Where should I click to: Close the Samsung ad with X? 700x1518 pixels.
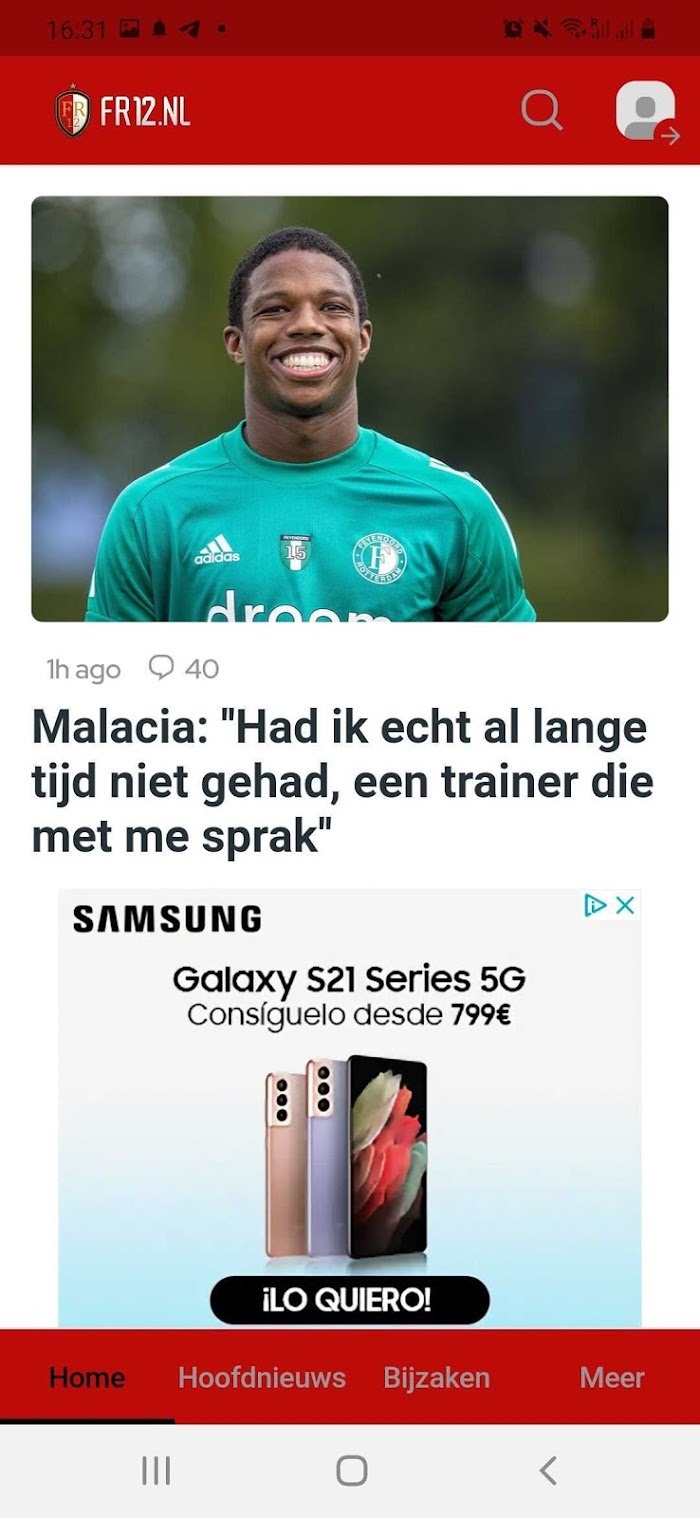coord(625,905)
